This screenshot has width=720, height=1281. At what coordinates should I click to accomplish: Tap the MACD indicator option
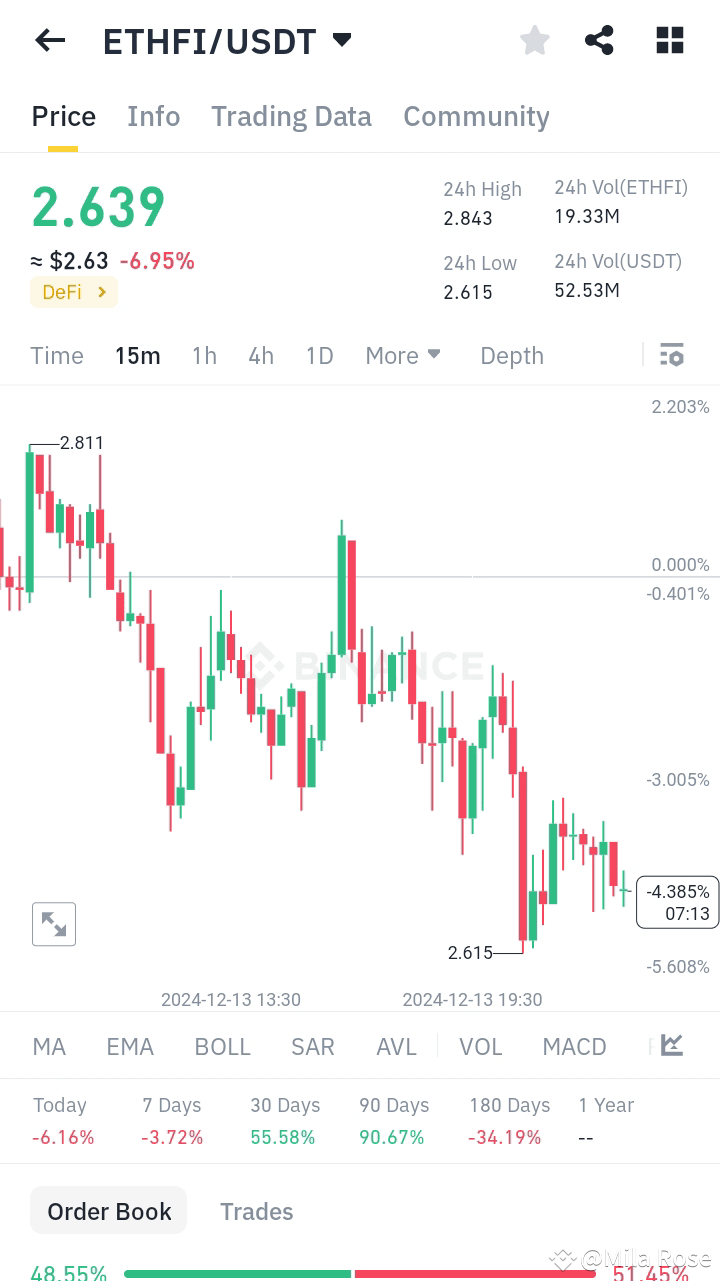(x=574, y=1046)
